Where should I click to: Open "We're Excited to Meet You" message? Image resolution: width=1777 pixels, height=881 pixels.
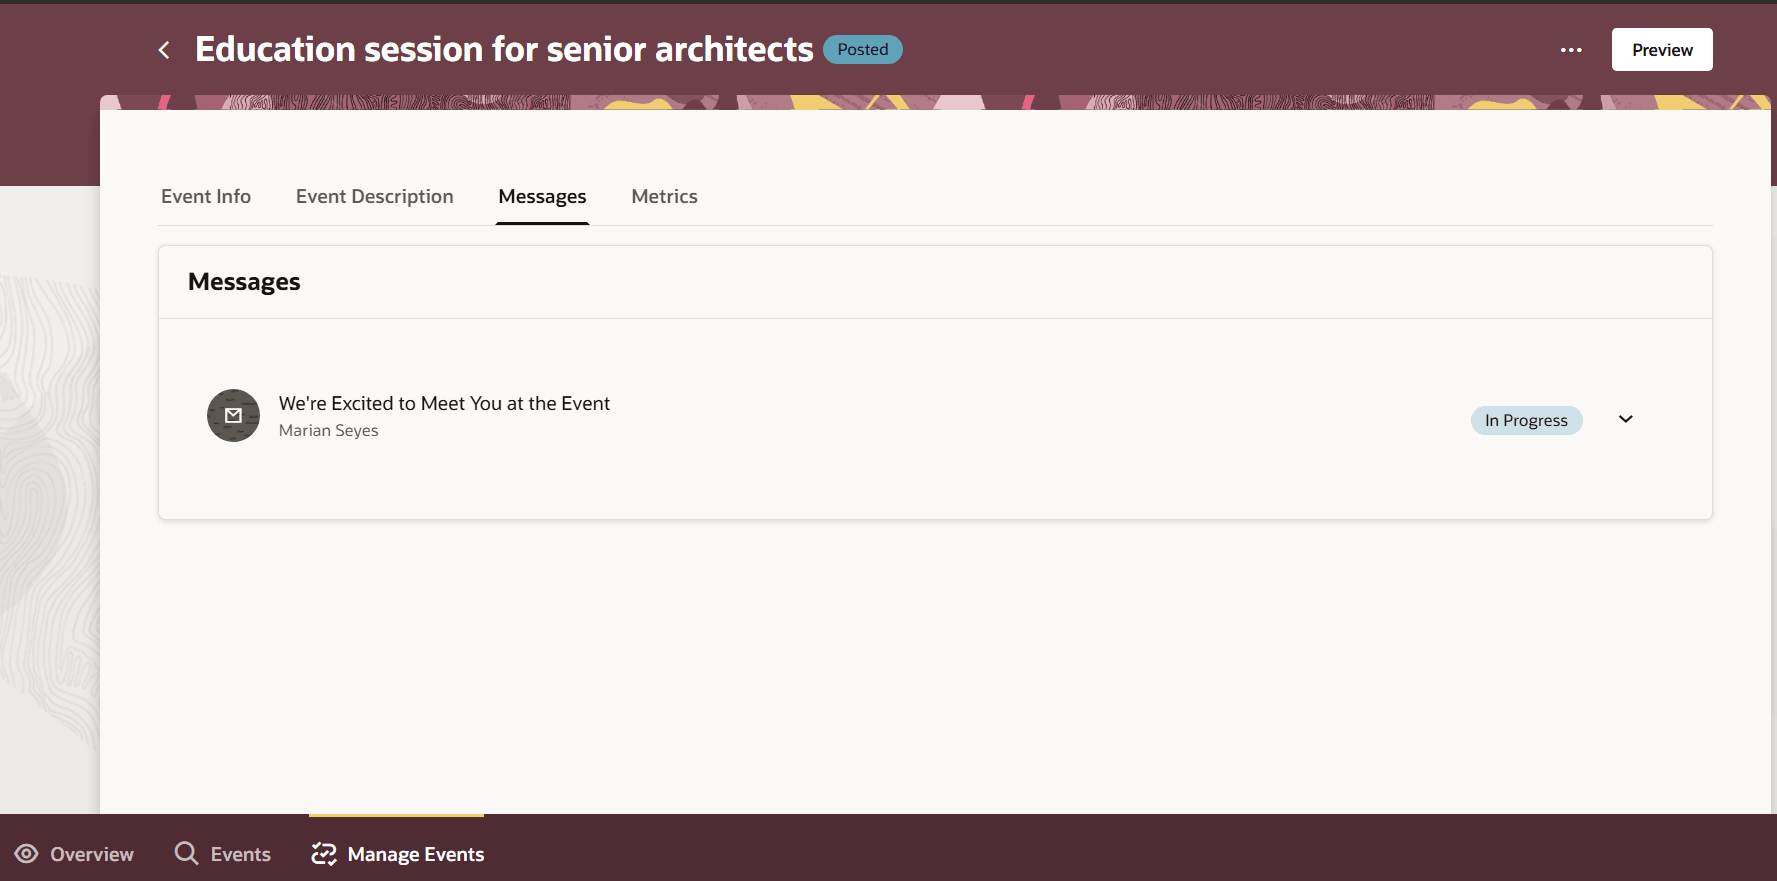(444, 403)
